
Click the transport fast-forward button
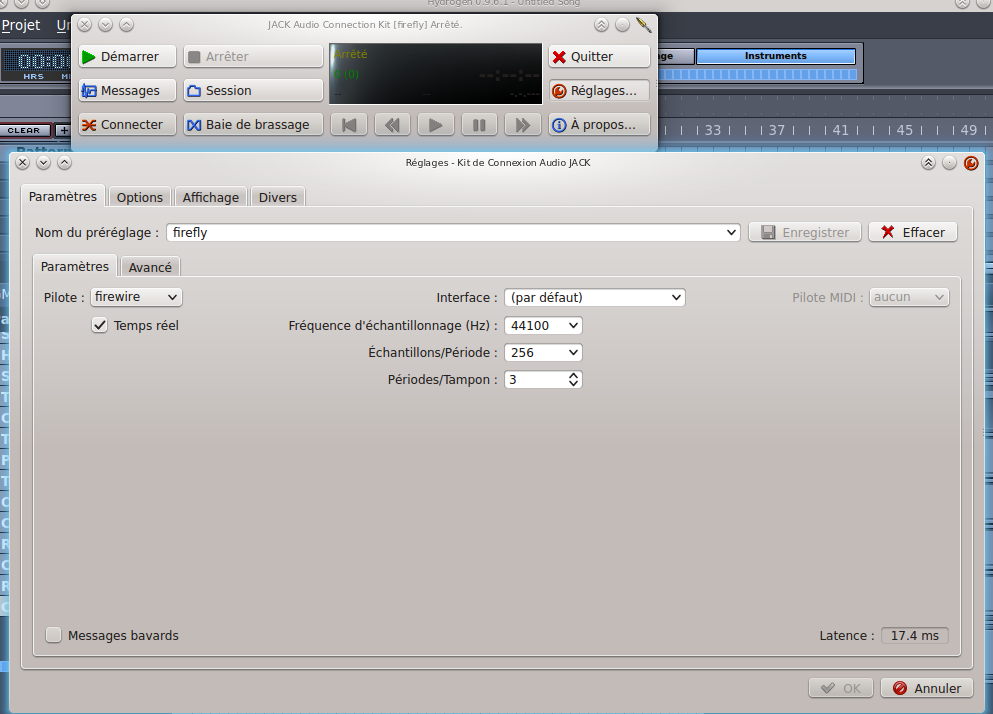pyautogui.click(x=522, y=125)
